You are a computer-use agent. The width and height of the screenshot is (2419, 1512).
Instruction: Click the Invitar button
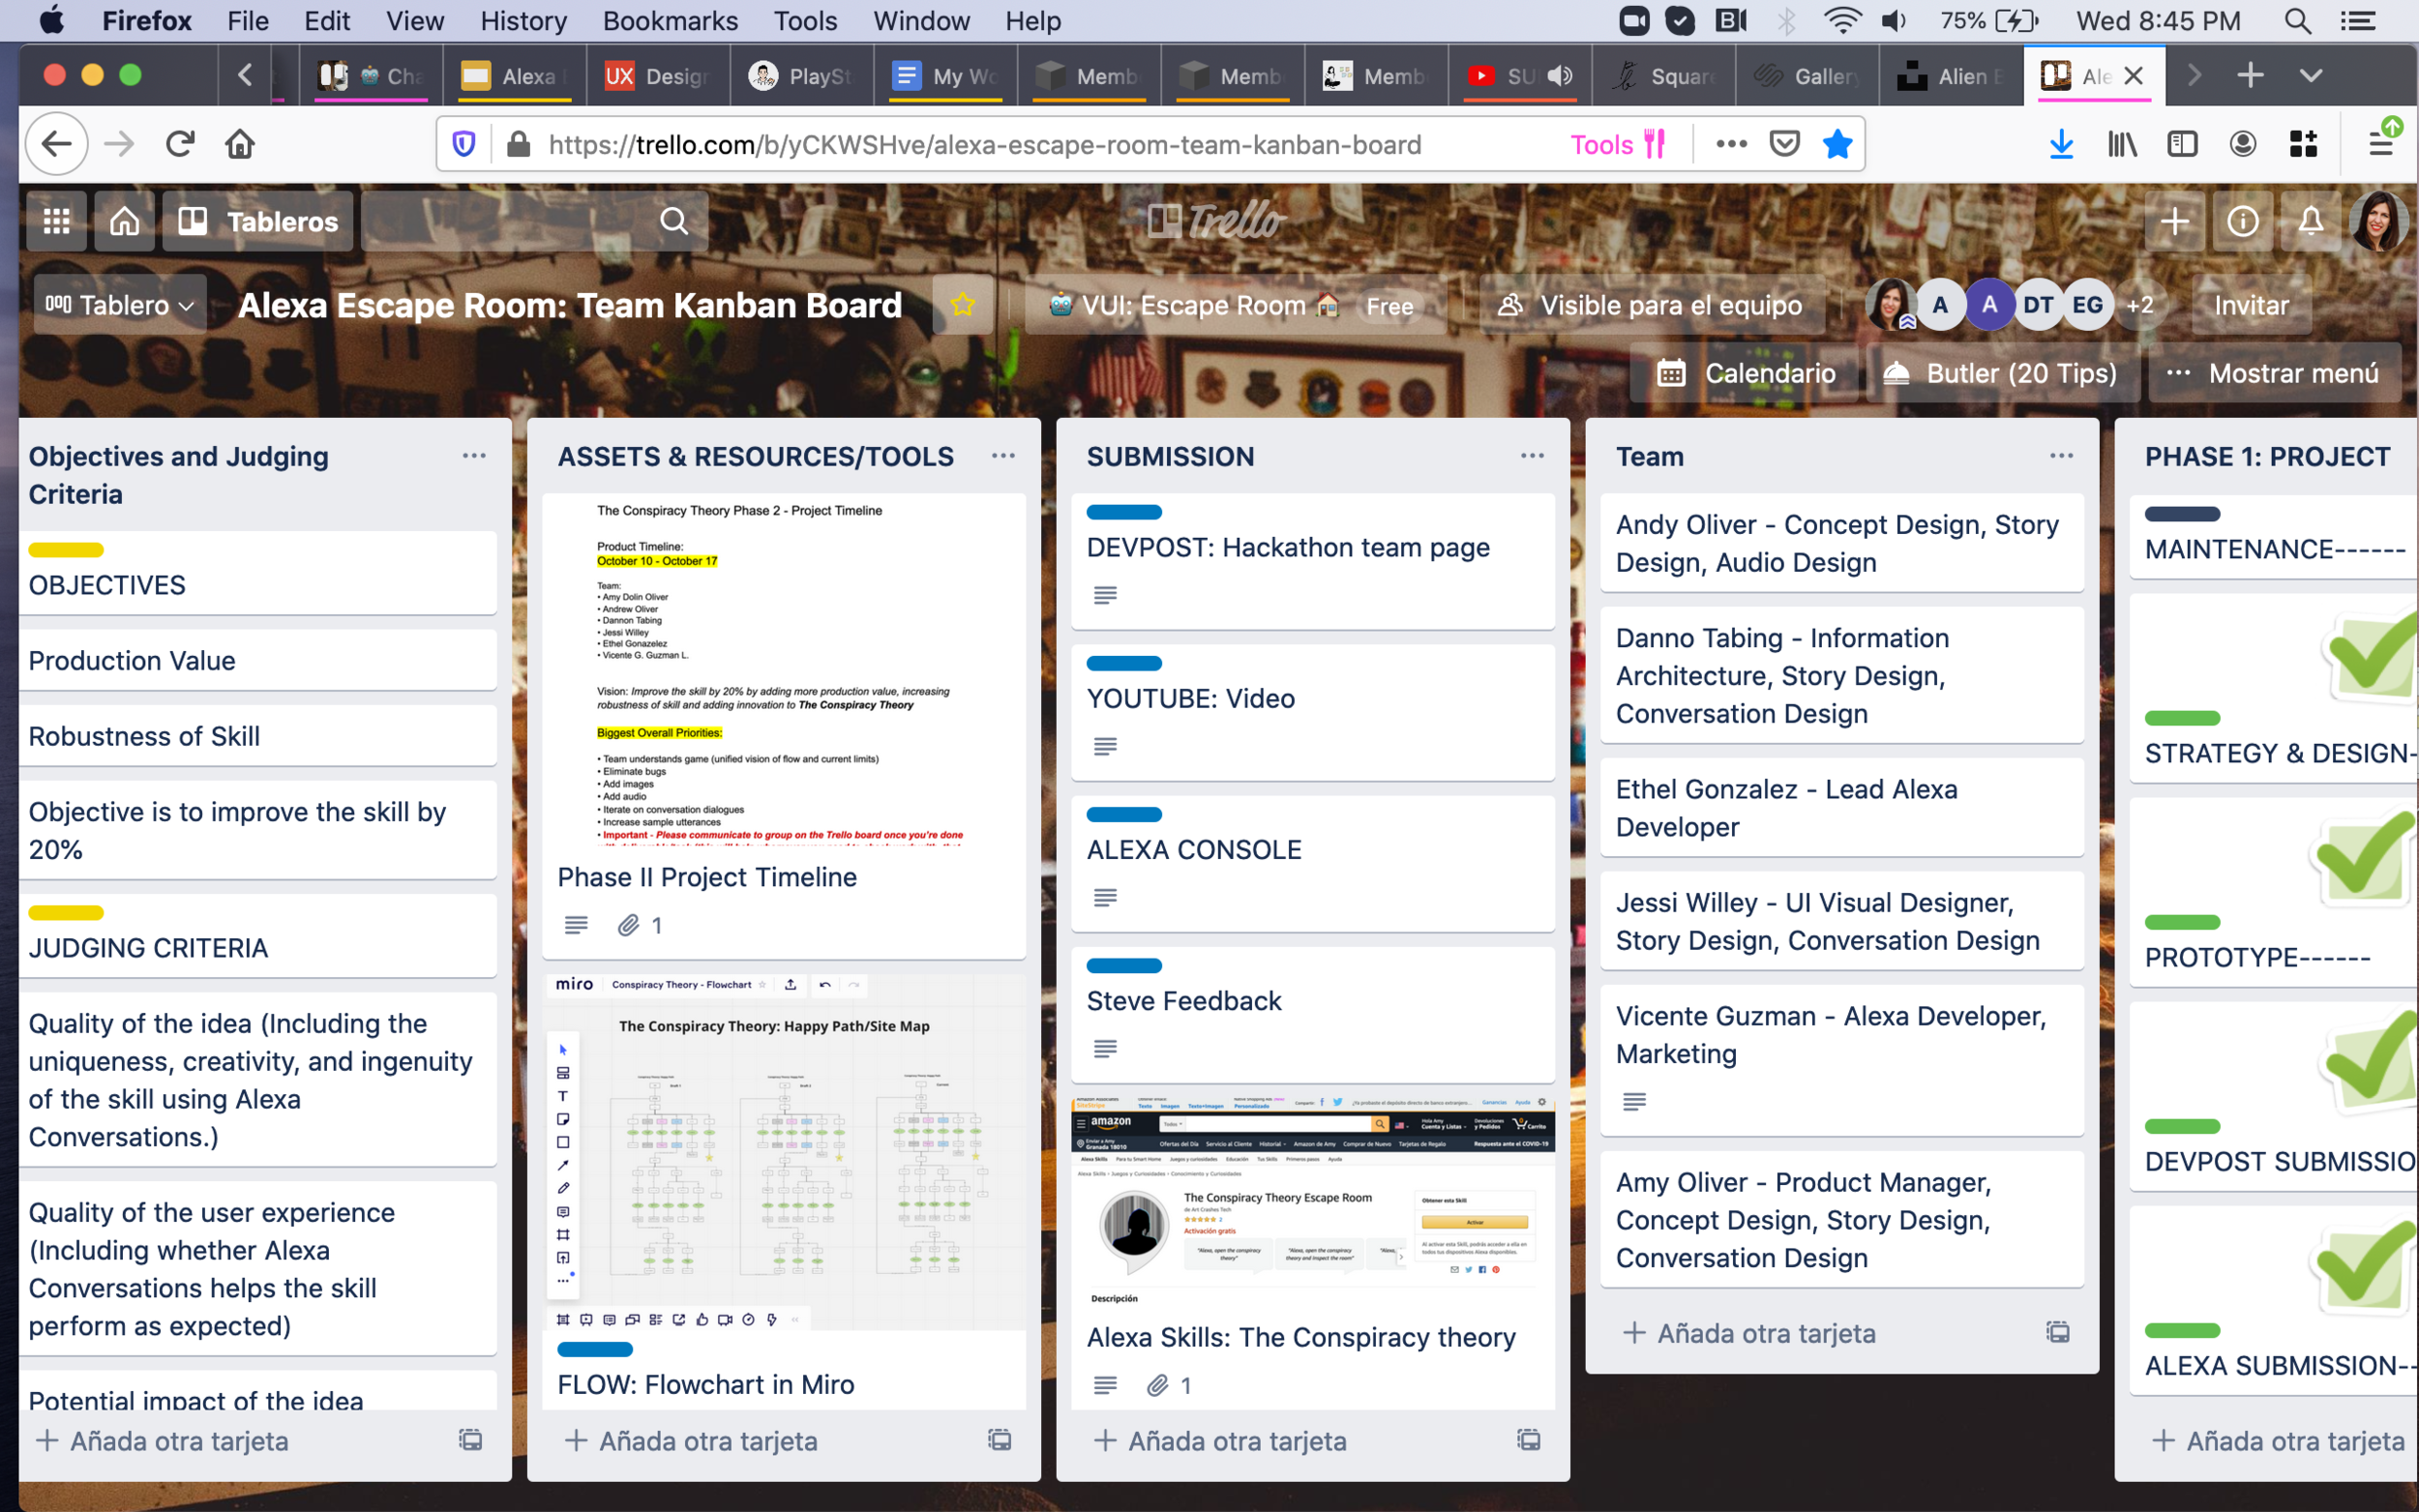(x=2250, y=305)
